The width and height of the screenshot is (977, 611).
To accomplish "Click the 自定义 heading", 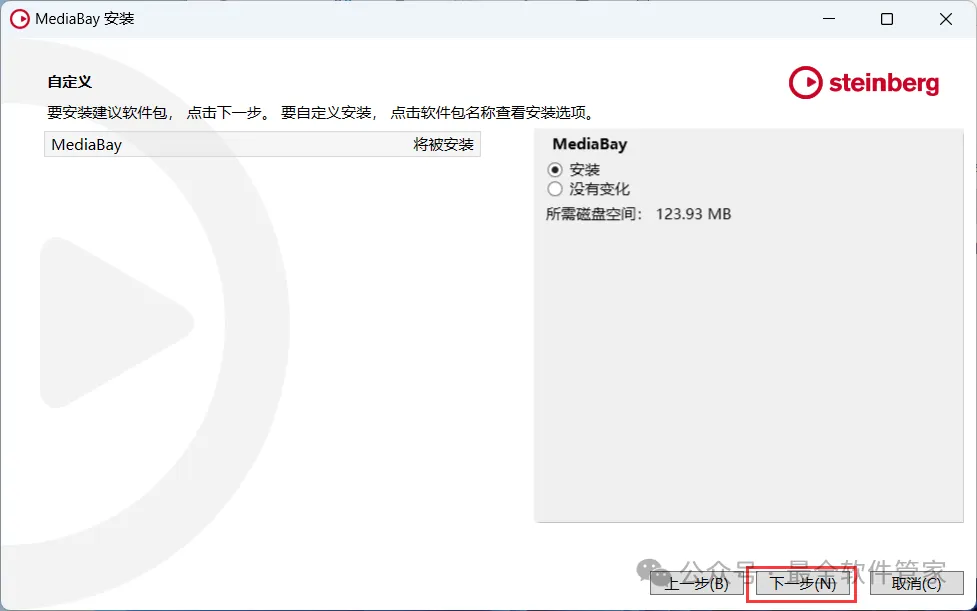I will 70,82.
